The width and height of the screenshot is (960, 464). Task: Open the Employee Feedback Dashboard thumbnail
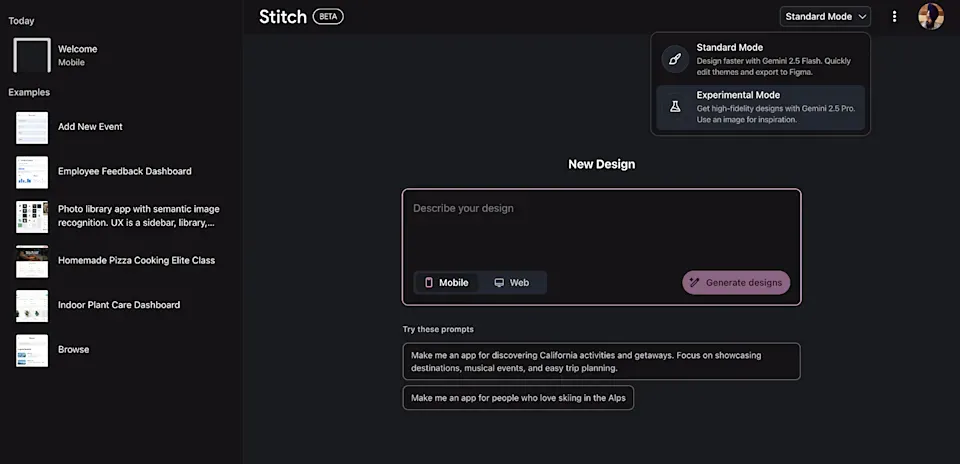pyautogui.click(x=32, y=172)
